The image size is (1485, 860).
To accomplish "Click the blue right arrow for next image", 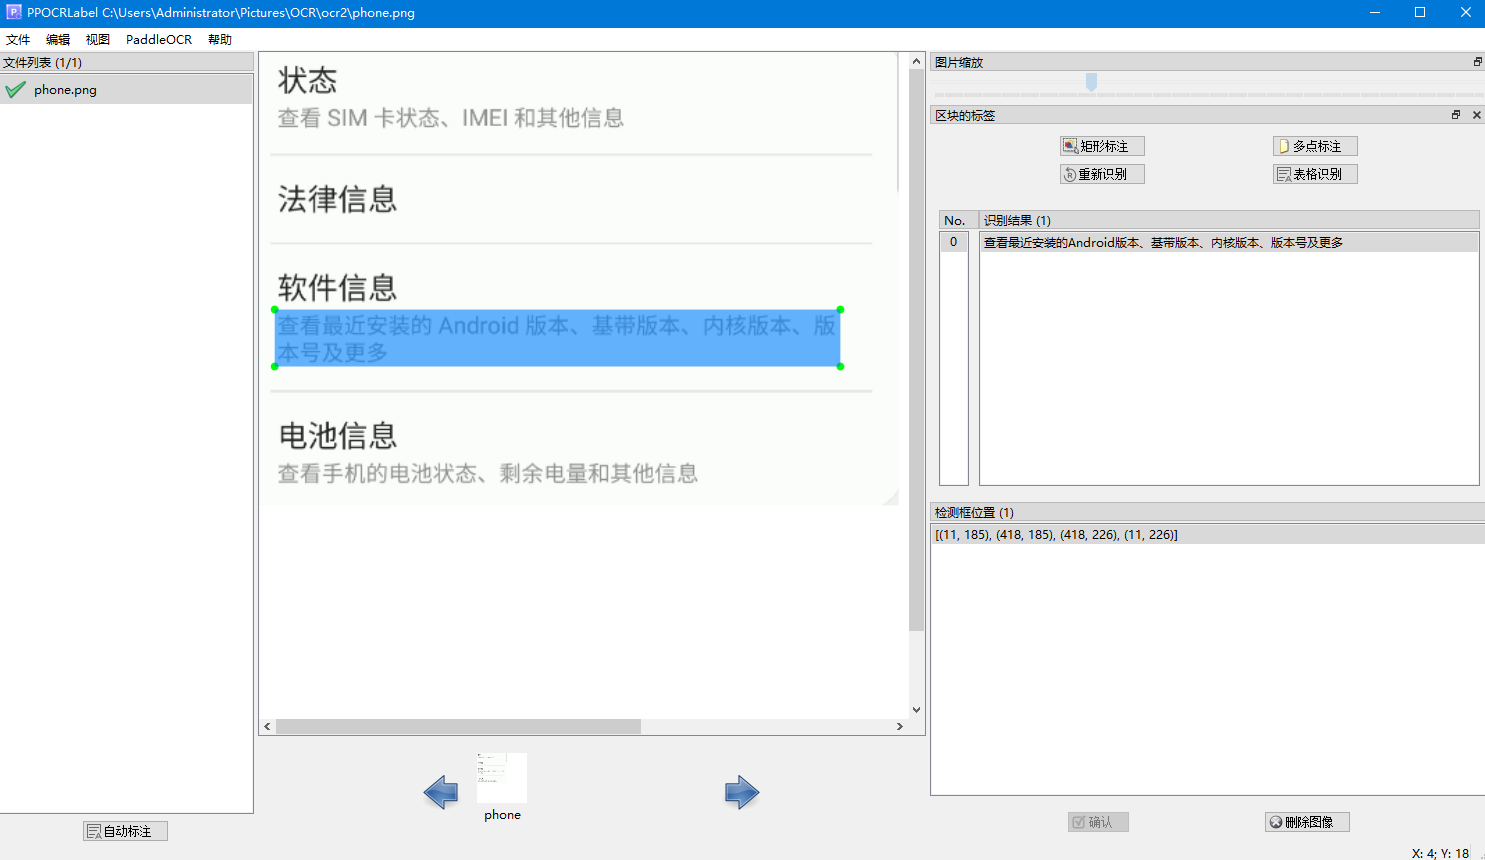I will [742, 792].
